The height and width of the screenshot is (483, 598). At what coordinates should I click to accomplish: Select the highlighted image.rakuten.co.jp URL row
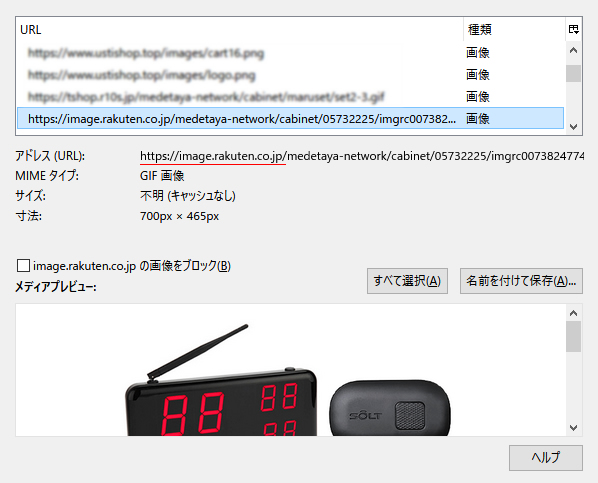[x=291, y=119]
